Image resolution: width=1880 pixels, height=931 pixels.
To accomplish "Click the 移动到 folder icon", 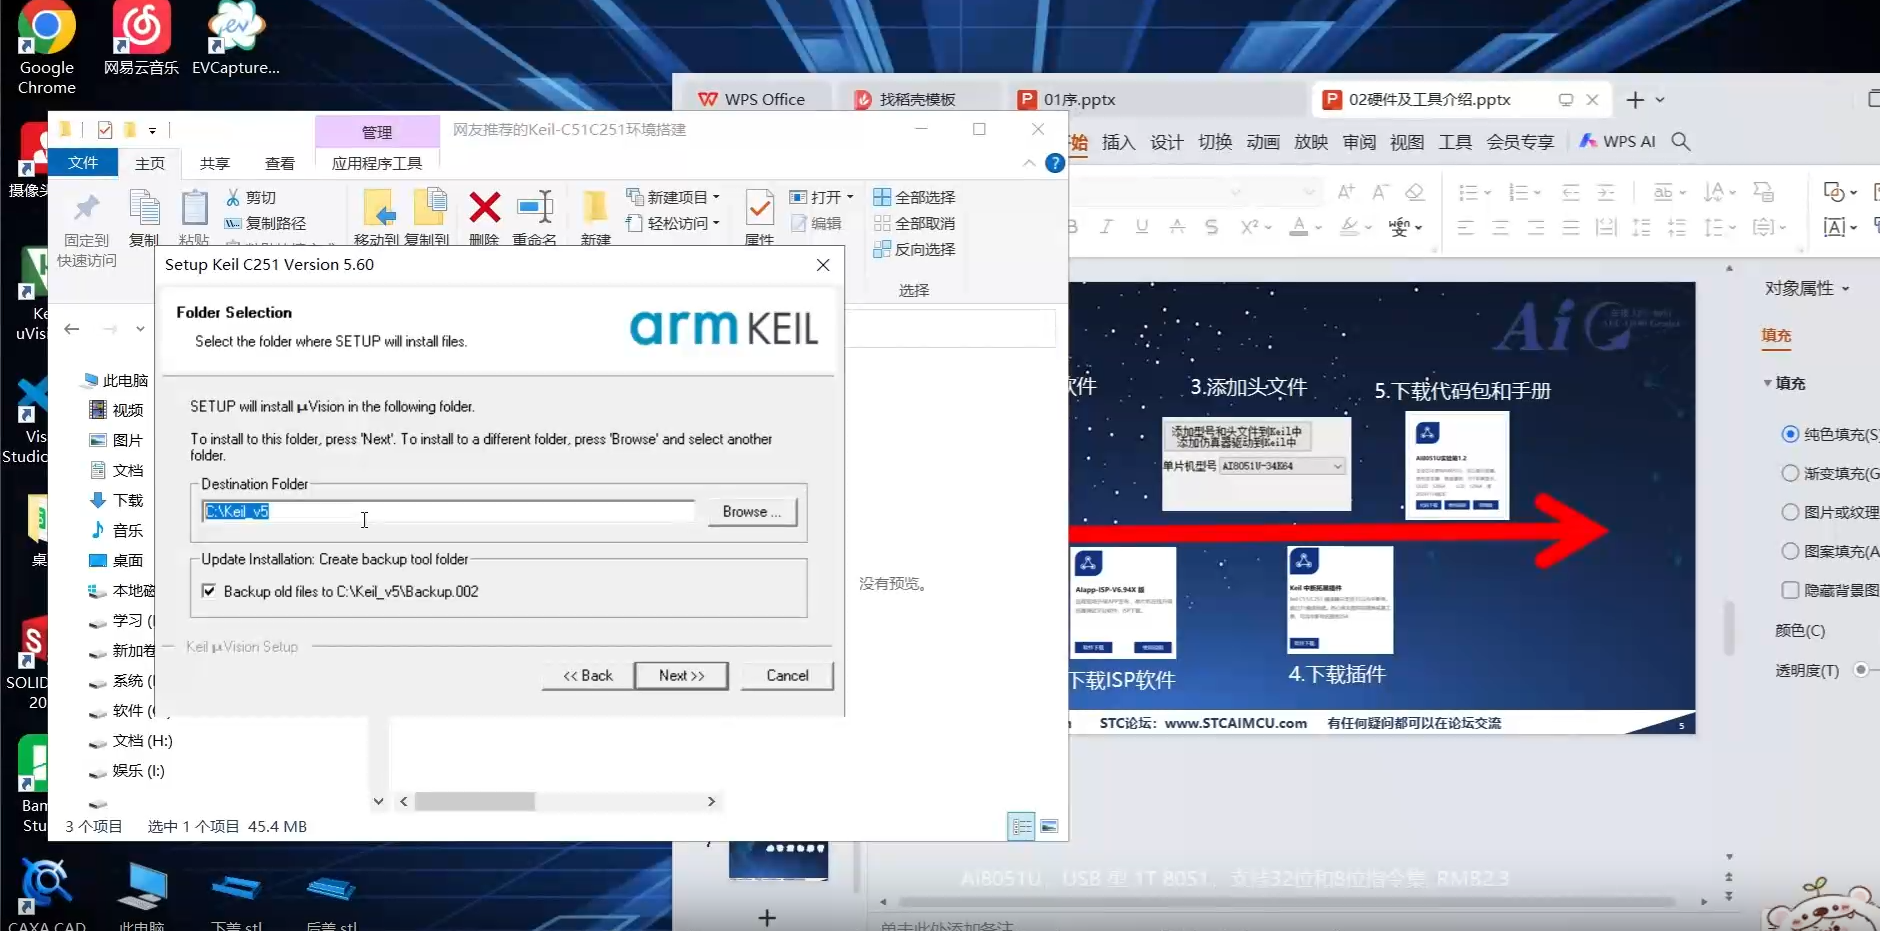I will 378,208.
